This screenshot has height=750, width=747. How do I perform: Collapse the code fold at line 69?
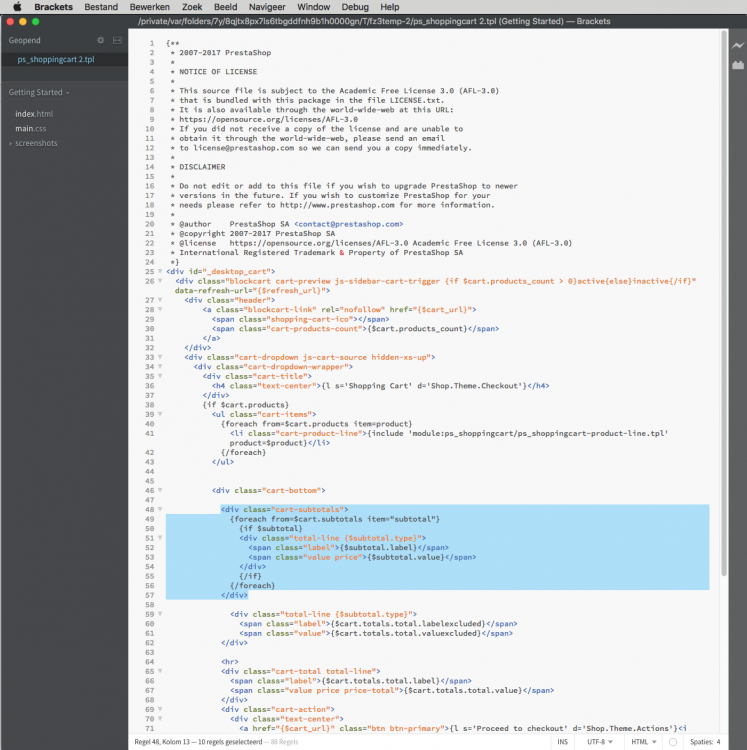tap(160, 709)
